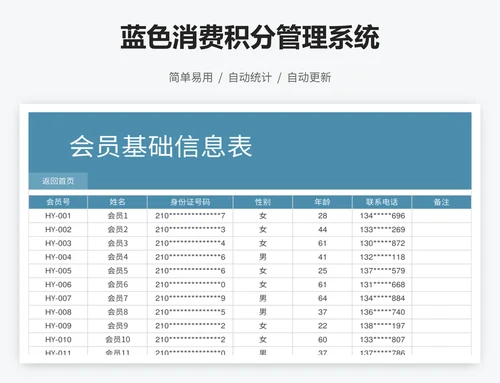The height and width of the screenshot is (383, 500).
Task: Click age cell 22 in HY-009 row
Action: tap(322, 326)
